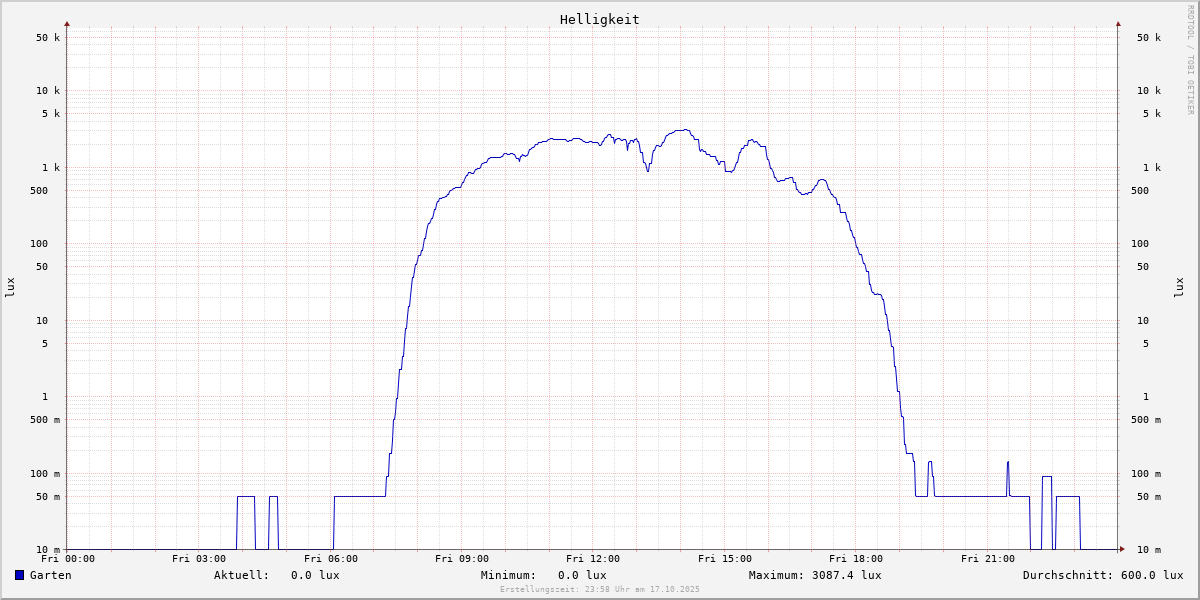Click the Minimum 0.0 lux value
1200x600 pixels.
coord(582,575)
